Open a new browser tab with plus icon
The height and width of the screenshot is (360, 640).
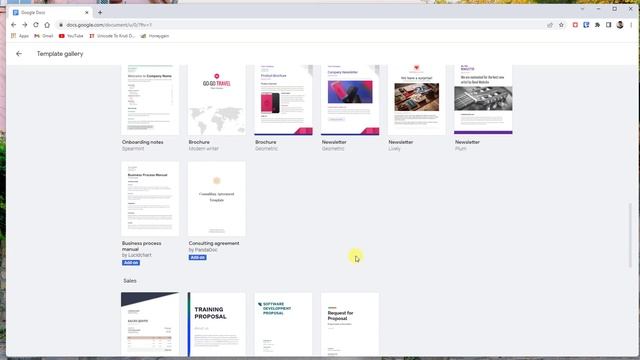click(x=100, y=13)
